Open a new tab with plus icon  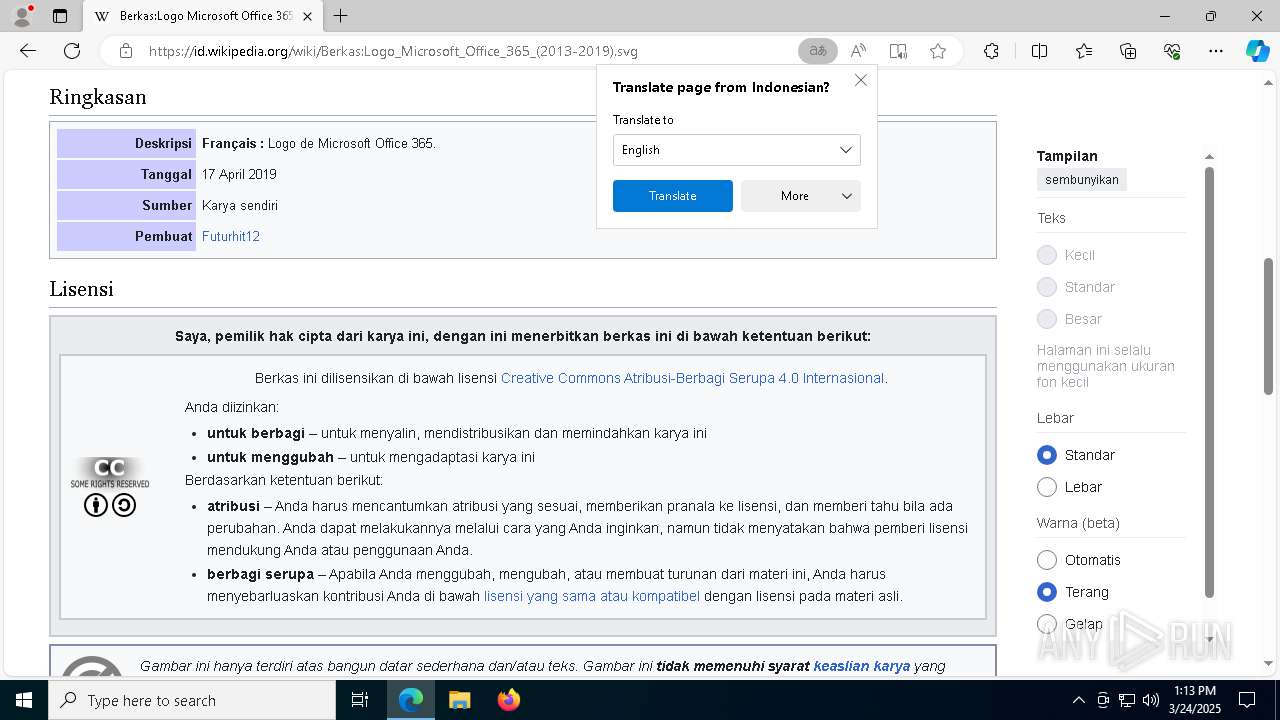341,16
